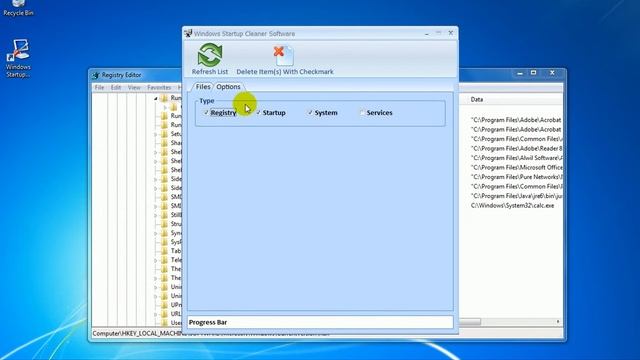This screenshot has height=360, width=640.
Task: Click folder icon of the URL key
Action: coord(164,313)
